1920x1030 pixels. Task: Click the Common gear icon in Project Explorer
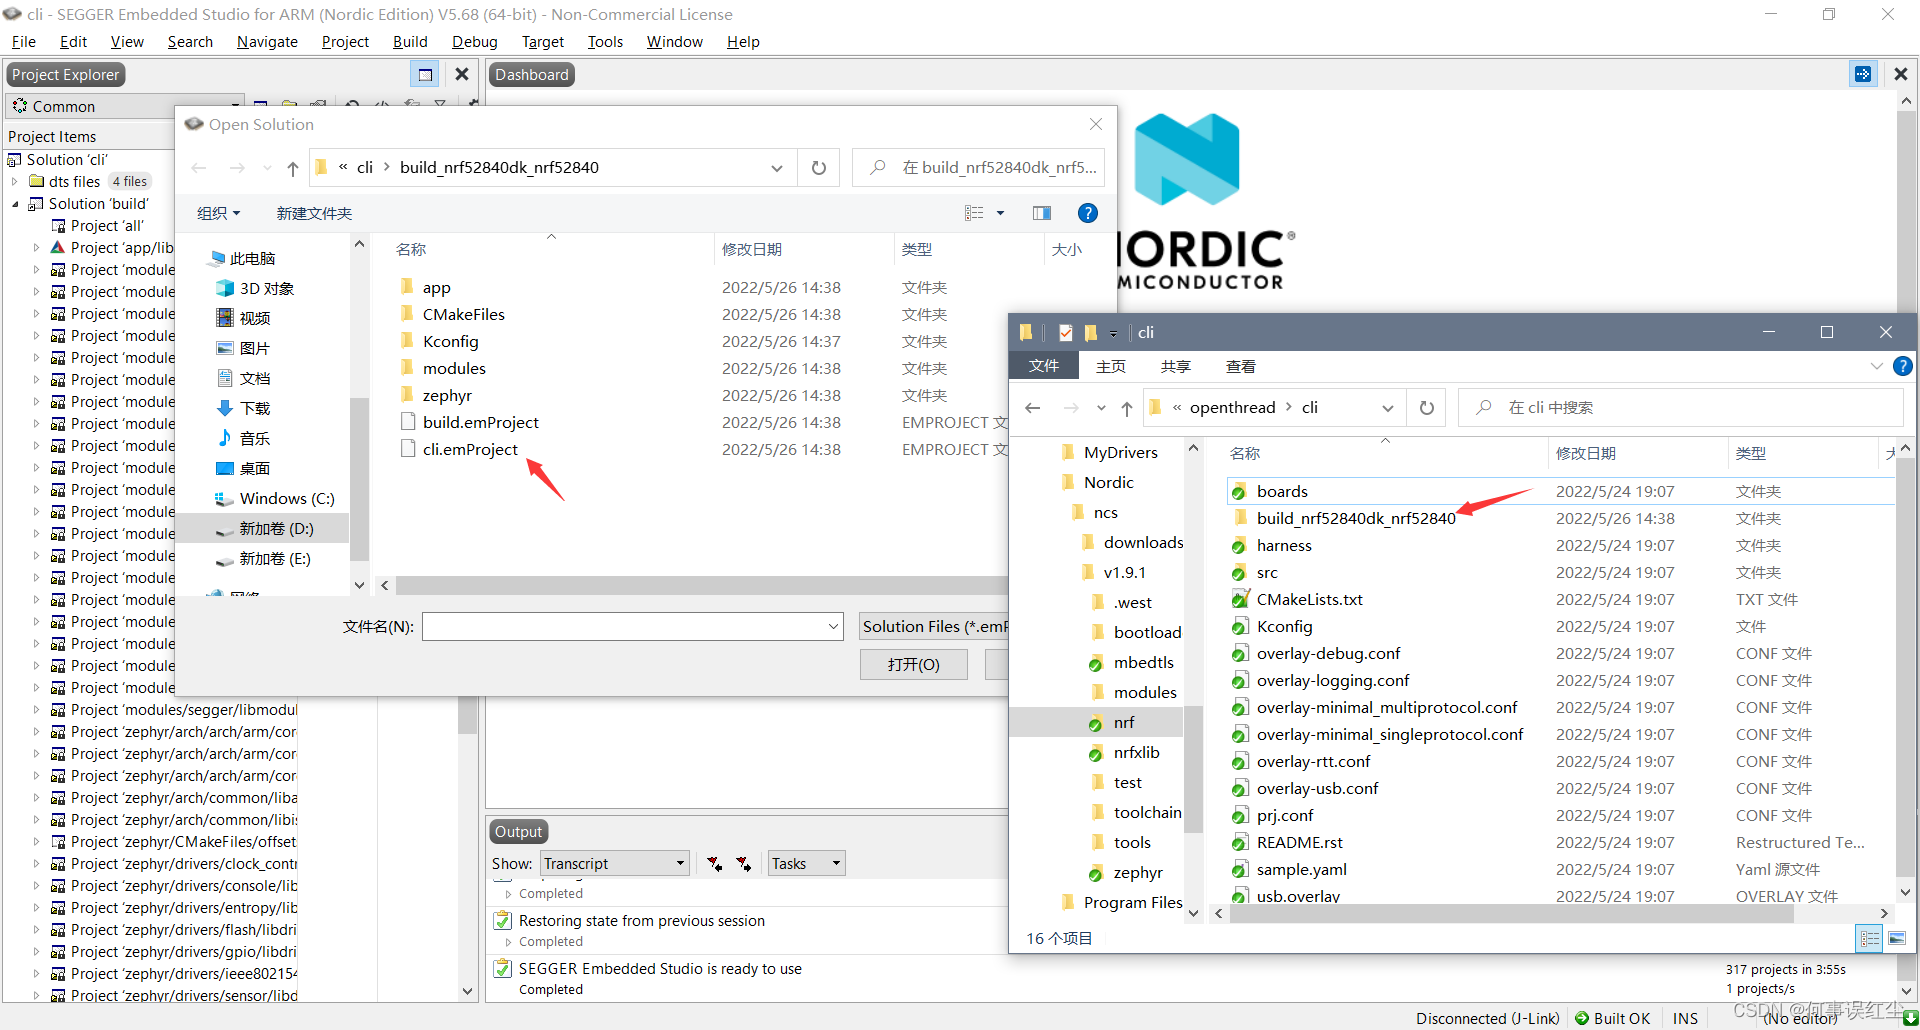pos(20,106)
